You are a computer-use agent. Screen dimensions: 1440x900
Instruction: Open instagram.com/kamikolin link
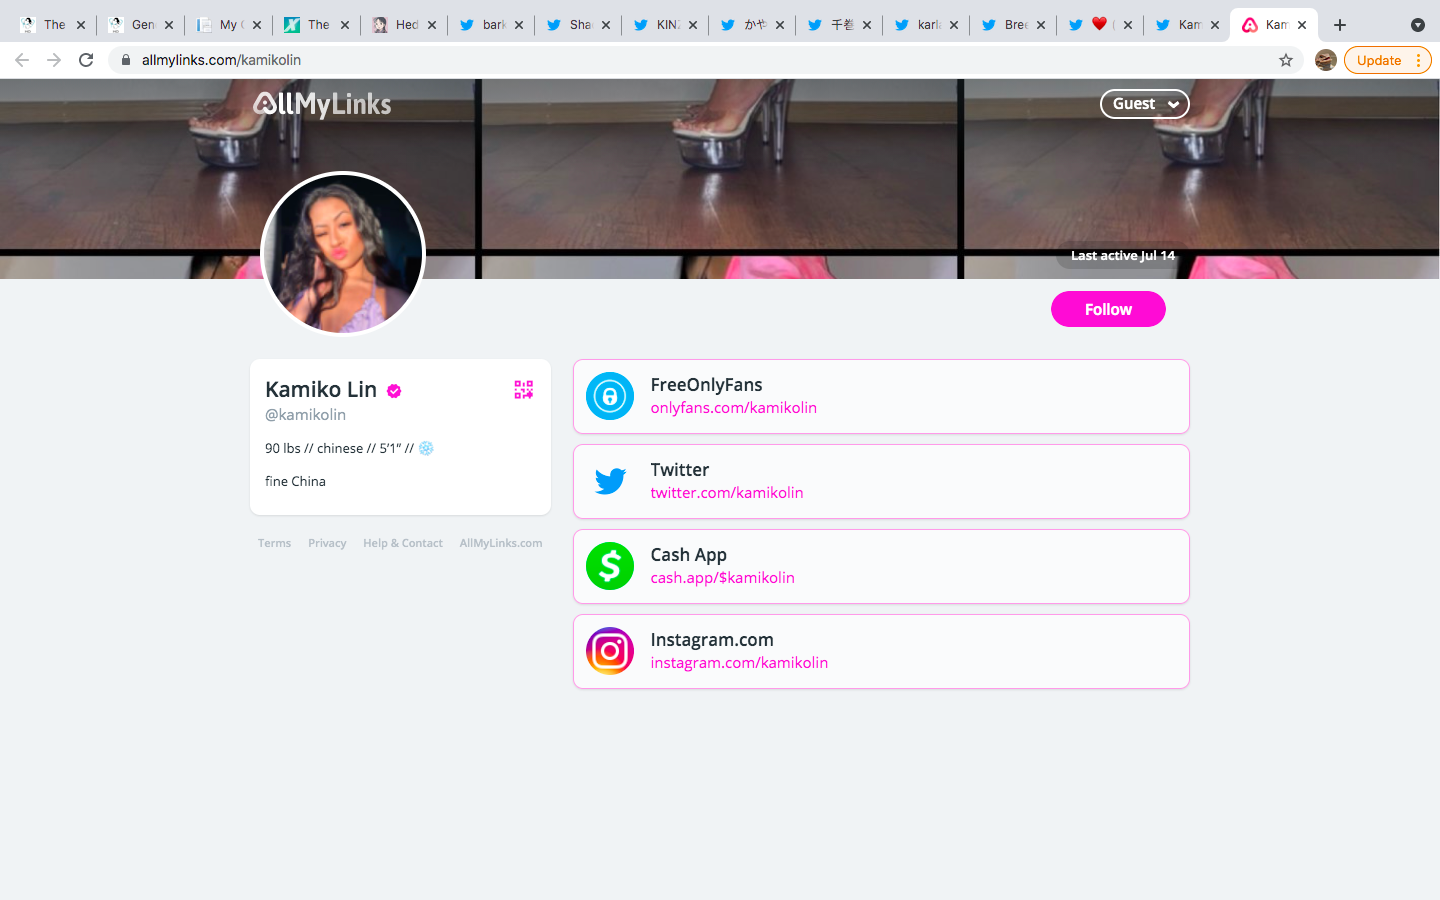pos(739,663)
